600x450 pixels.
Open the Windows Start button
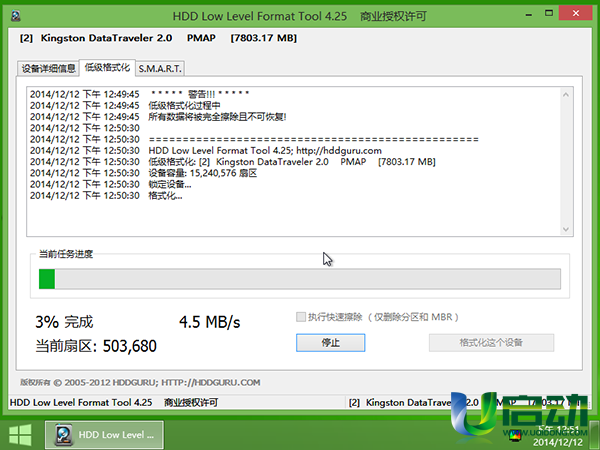(x=20, y=435)
